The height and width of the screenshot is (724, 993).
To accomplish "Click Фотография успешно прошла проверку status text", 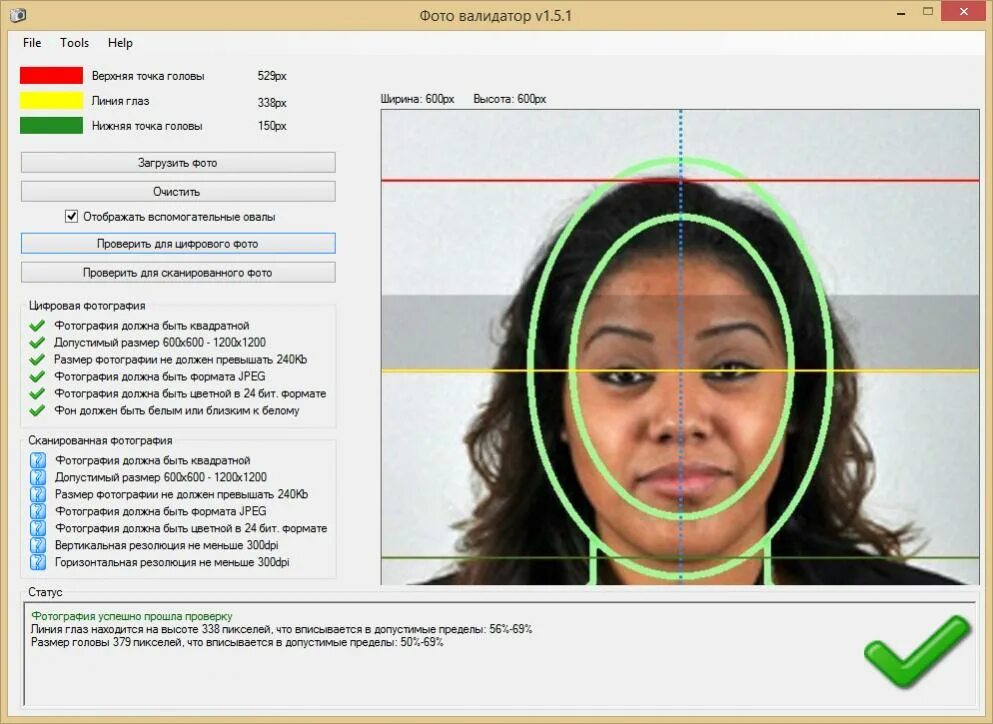I will tap(132, 616).
